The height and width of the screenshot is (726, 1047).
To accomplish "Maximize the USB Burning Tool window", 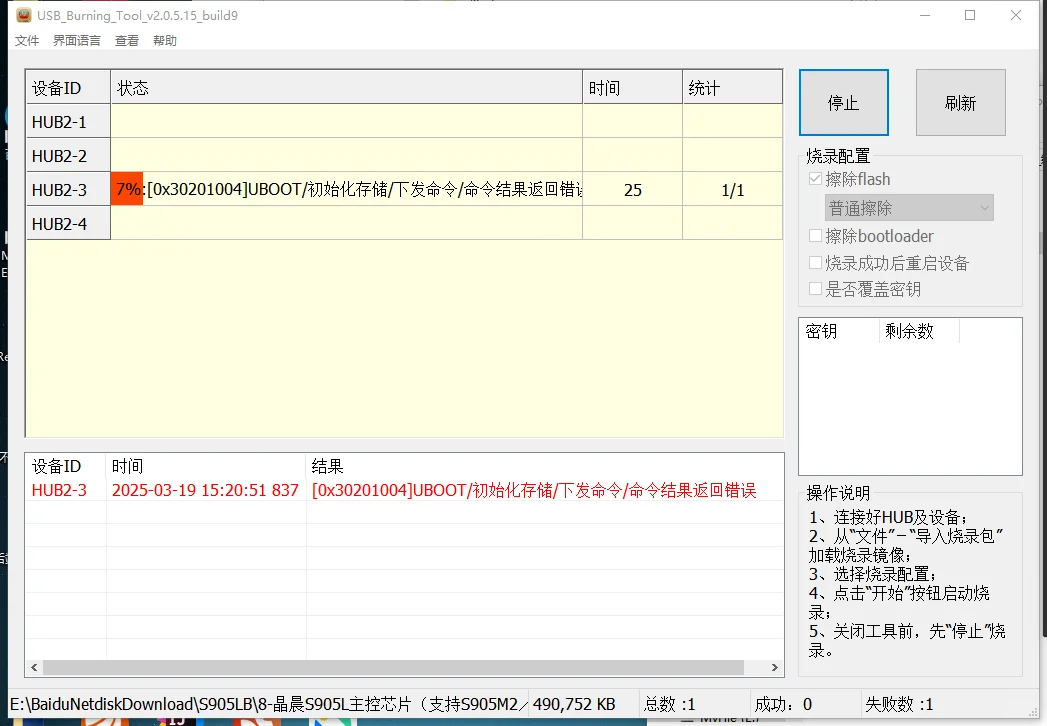I will pos(970,15).
